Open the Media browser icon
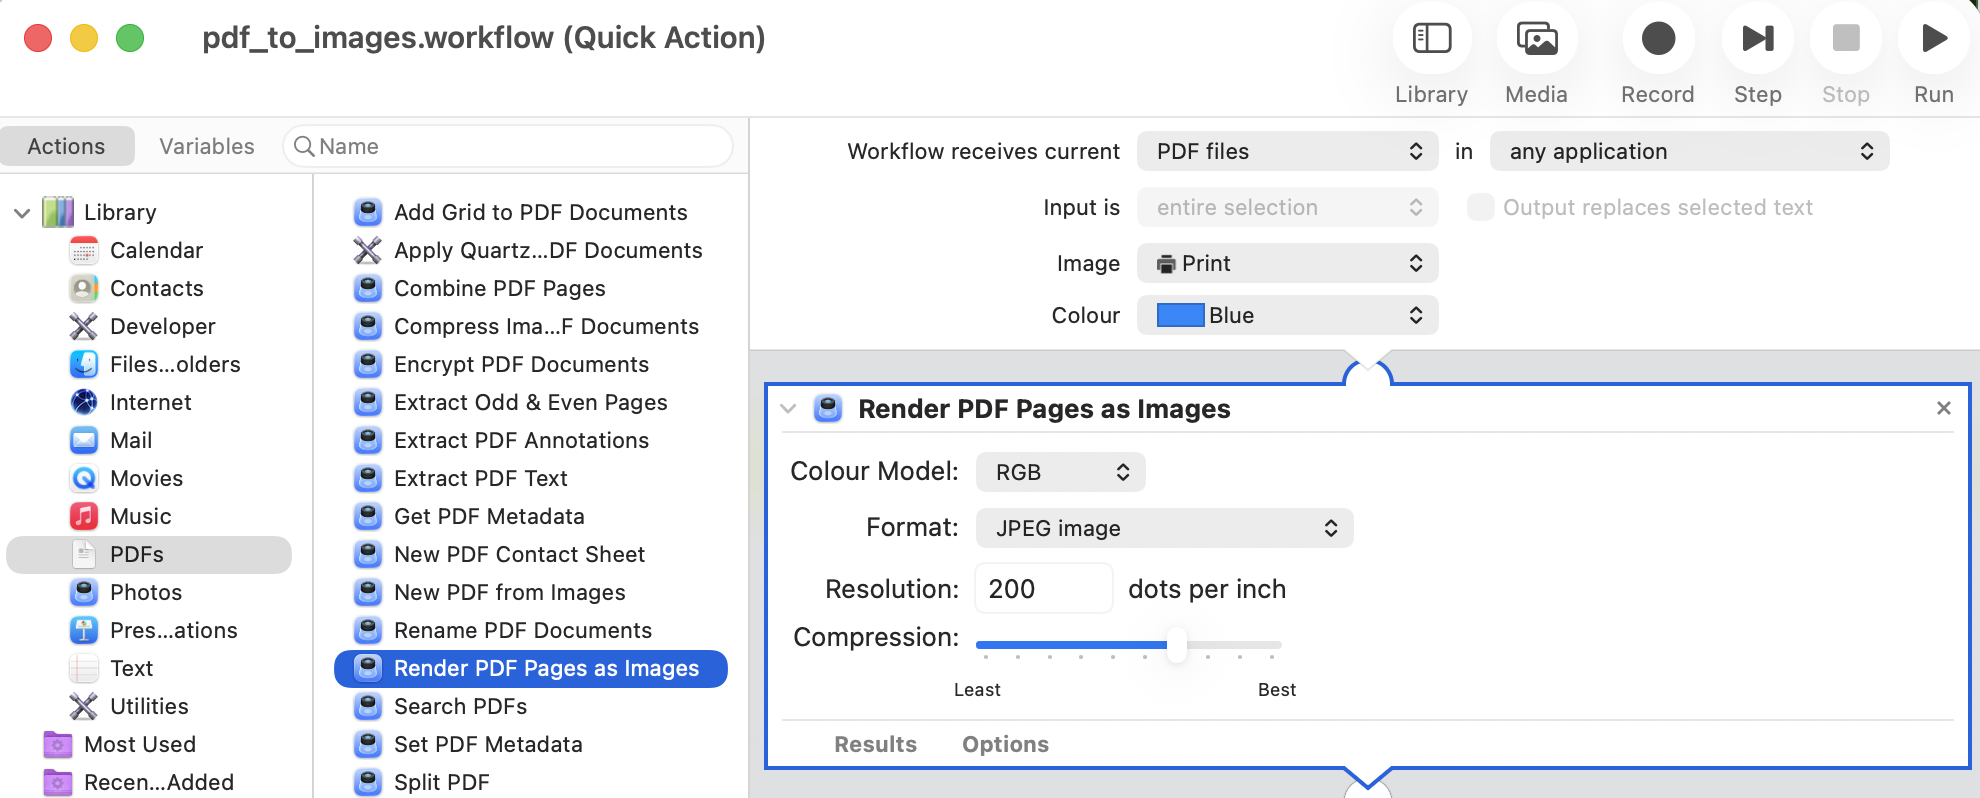 point(1536,39)
